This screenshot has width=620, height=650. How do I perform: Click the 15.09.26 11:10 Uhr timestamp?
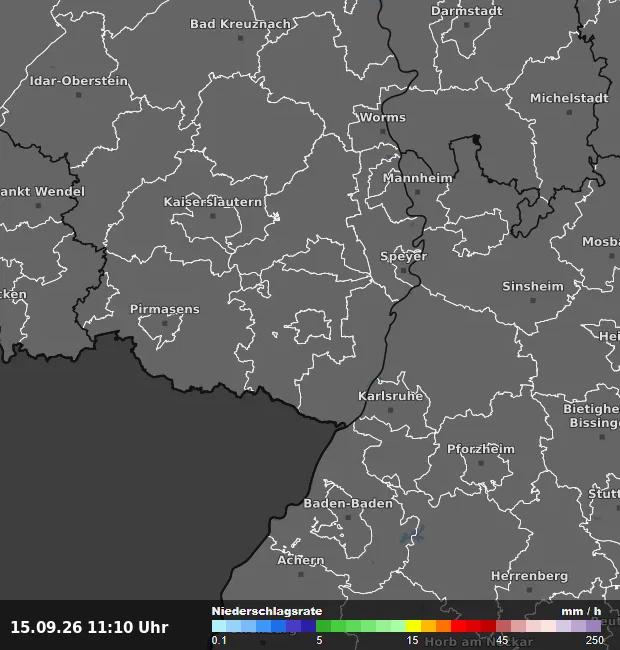point(90,627)
